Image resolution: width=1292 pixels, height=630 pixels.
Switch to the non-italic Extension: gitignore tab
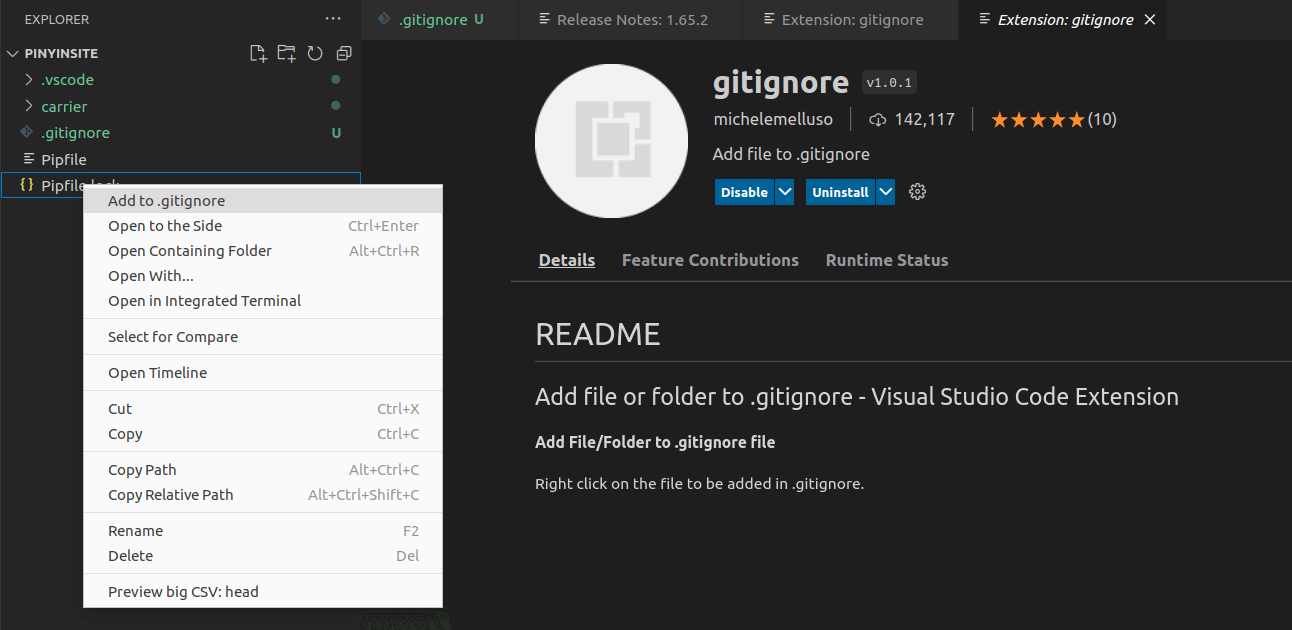(x=850, y=19)
